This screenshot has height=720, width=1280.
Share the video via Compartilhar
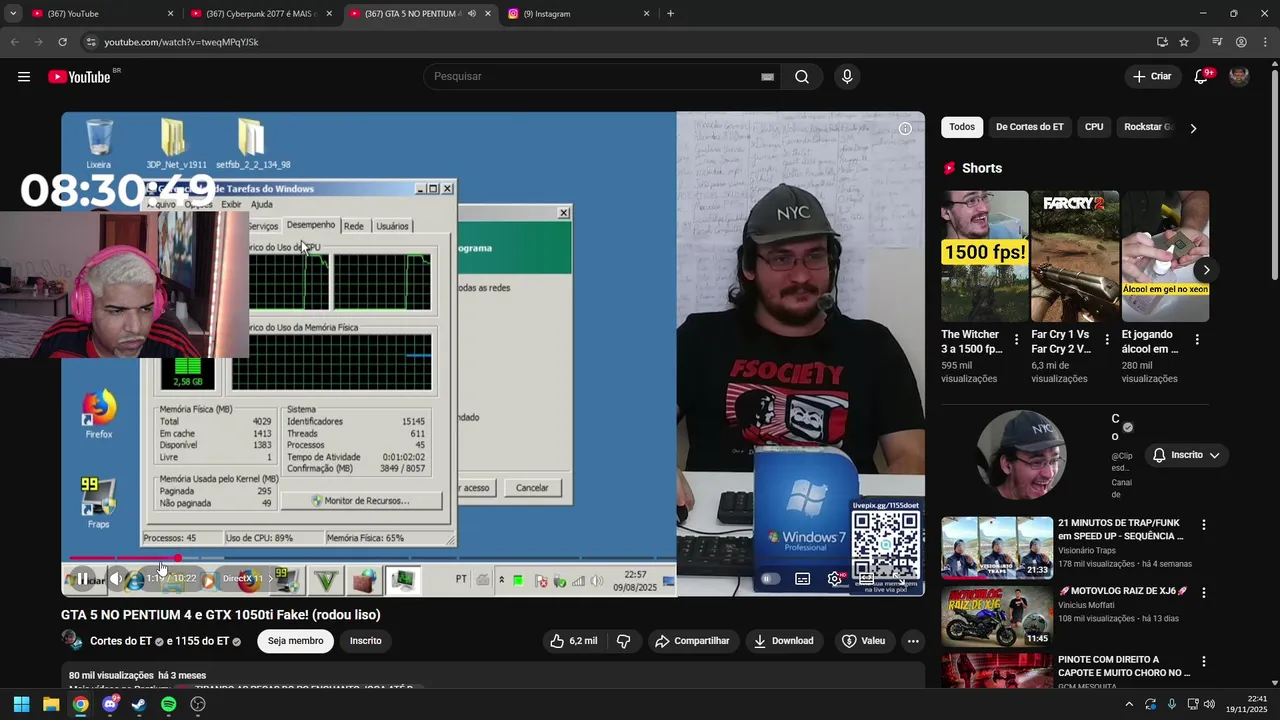[x=692, y=641]
